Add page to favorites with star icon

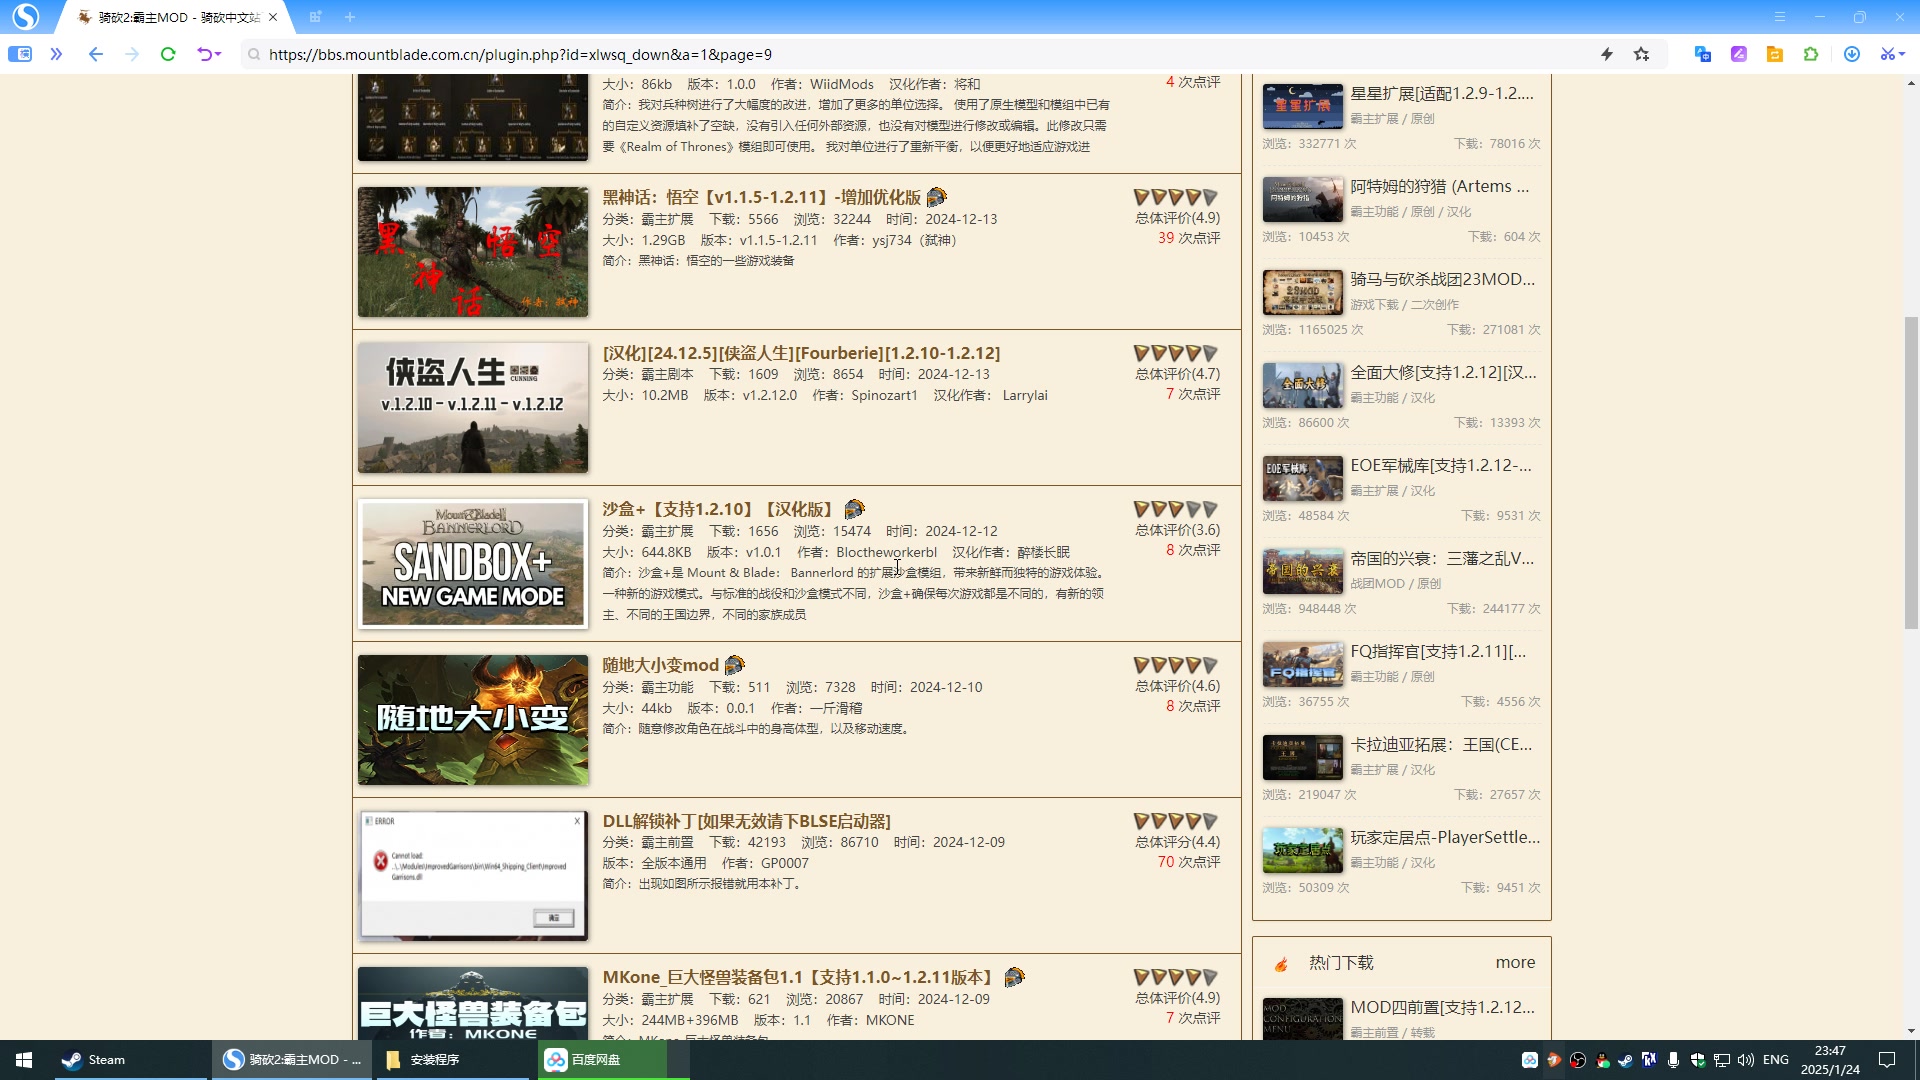pyautogui.click(x=1642, y=54)
